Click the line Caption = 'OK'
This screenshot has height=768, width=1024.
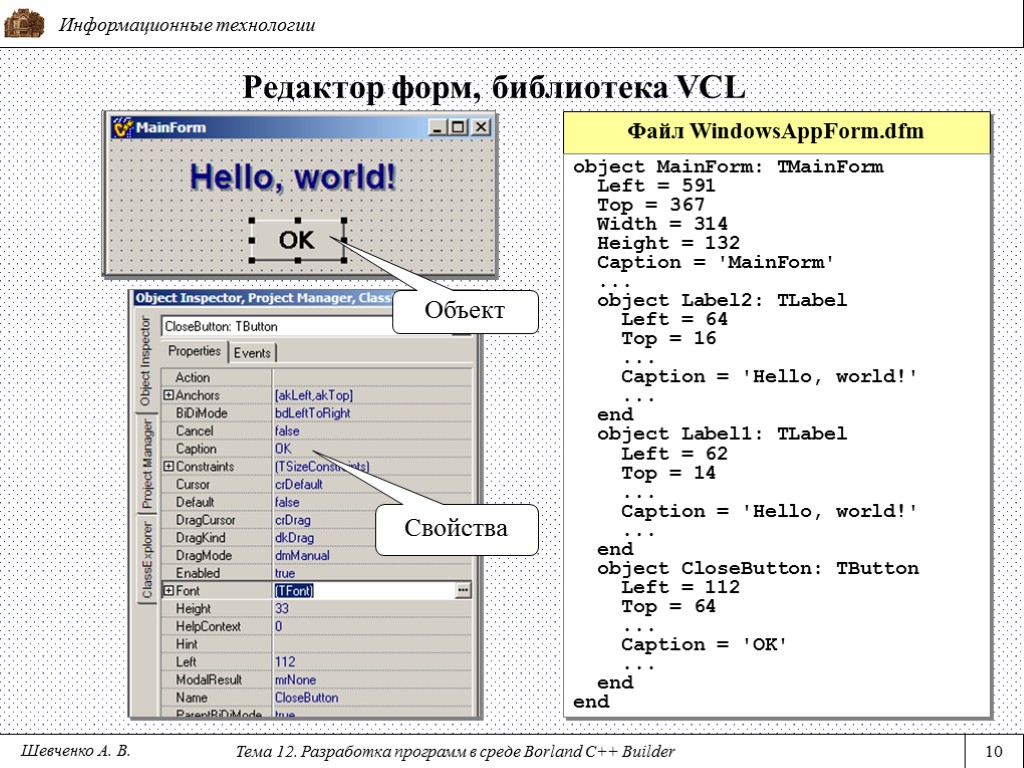[704, 645]
